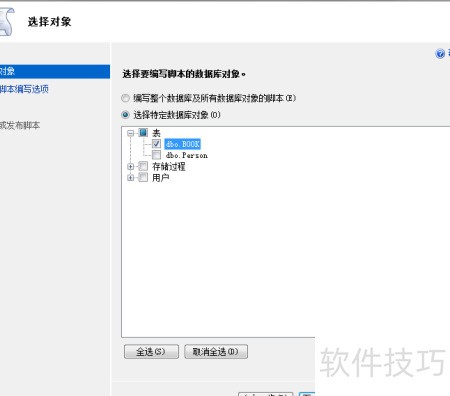The width and height of the screenshot is (450, 396).
Task: Click the 全选(S) button
Action: click(151, 352)
